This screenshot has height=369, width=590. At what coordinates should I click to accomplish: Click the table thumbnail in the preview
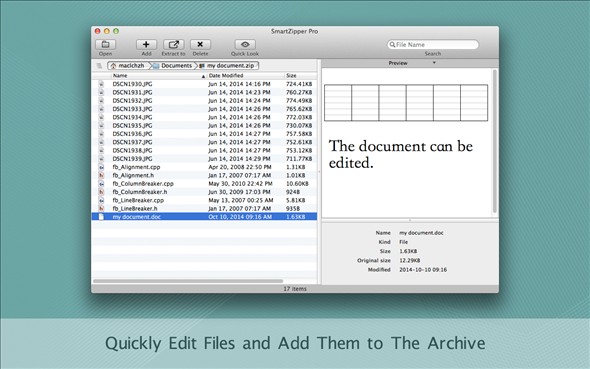tap(406, 103)
